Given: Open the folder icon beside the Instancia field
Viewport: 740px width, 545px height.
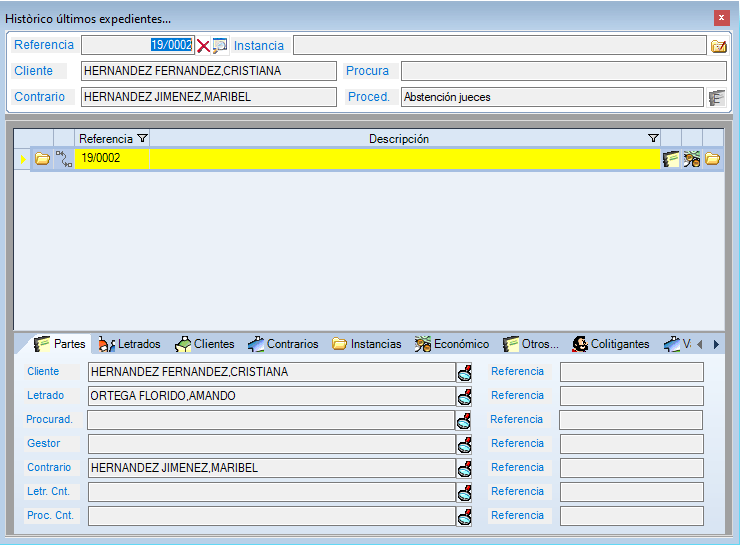Looking at the screenshot, I should (x=718, y=45).
